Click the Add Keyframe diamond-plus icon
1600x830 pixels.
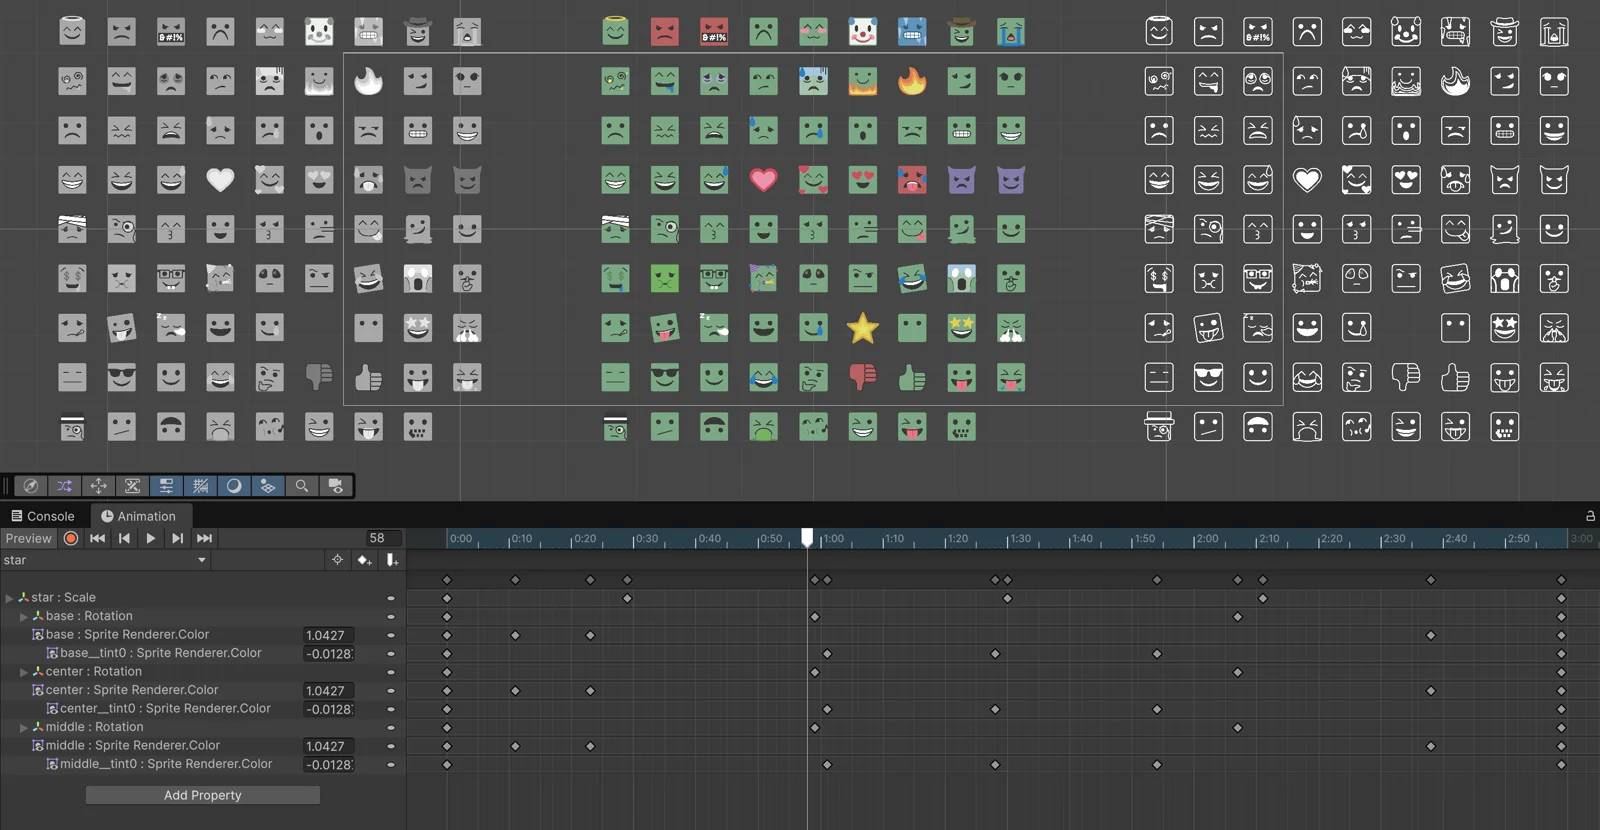point(364,560)
